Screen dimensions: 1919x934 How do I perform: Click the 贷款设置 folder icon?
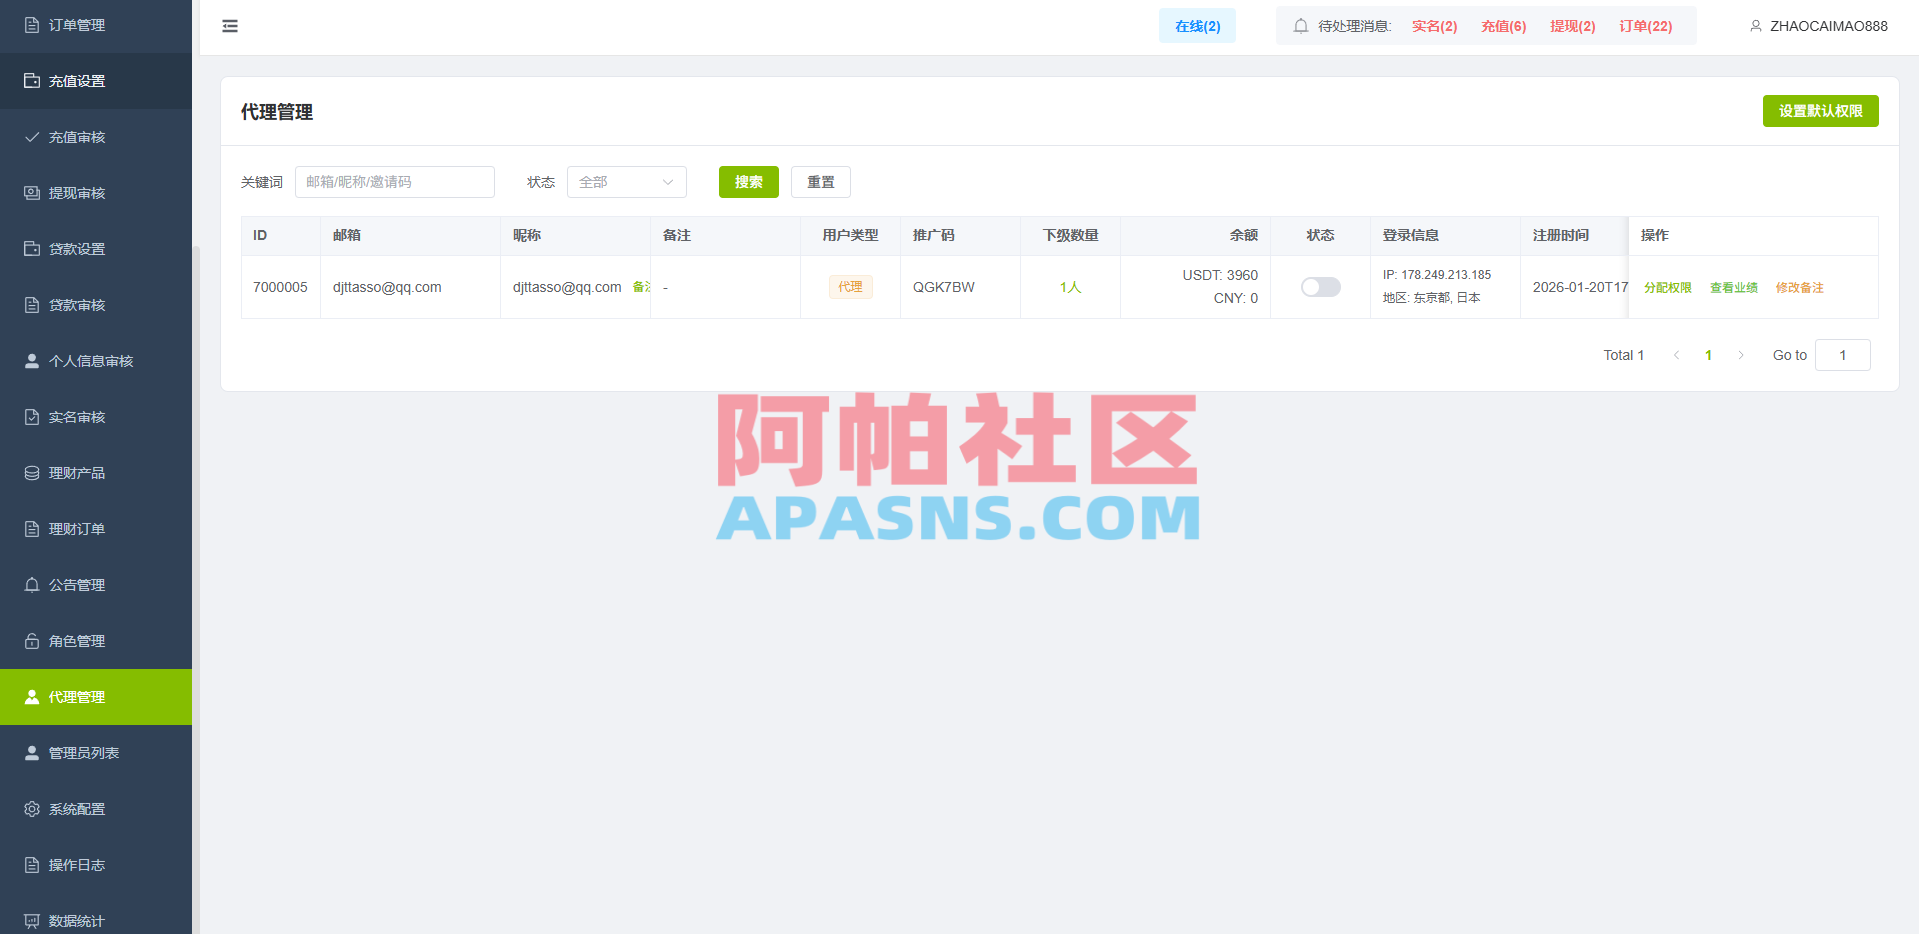[32, 249]
